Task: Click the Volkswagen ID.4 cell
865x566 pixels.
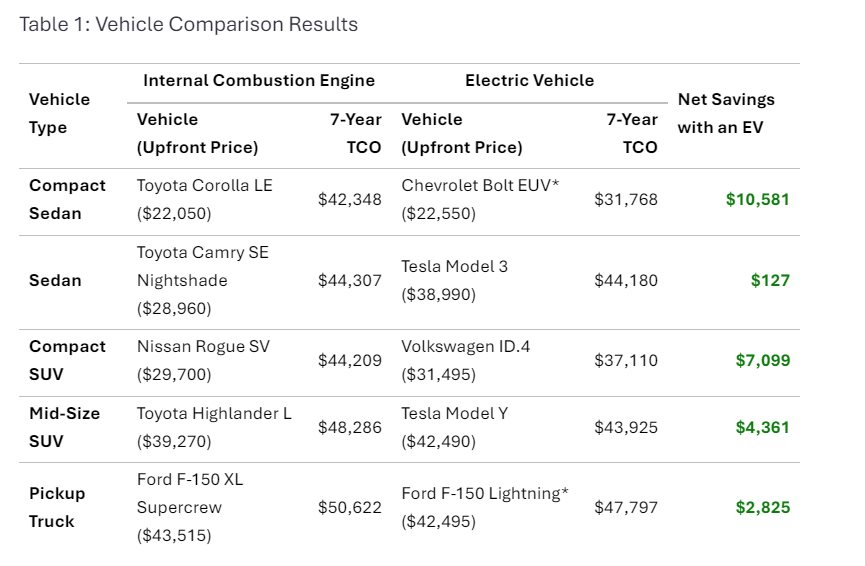Action: coord(465,360)
